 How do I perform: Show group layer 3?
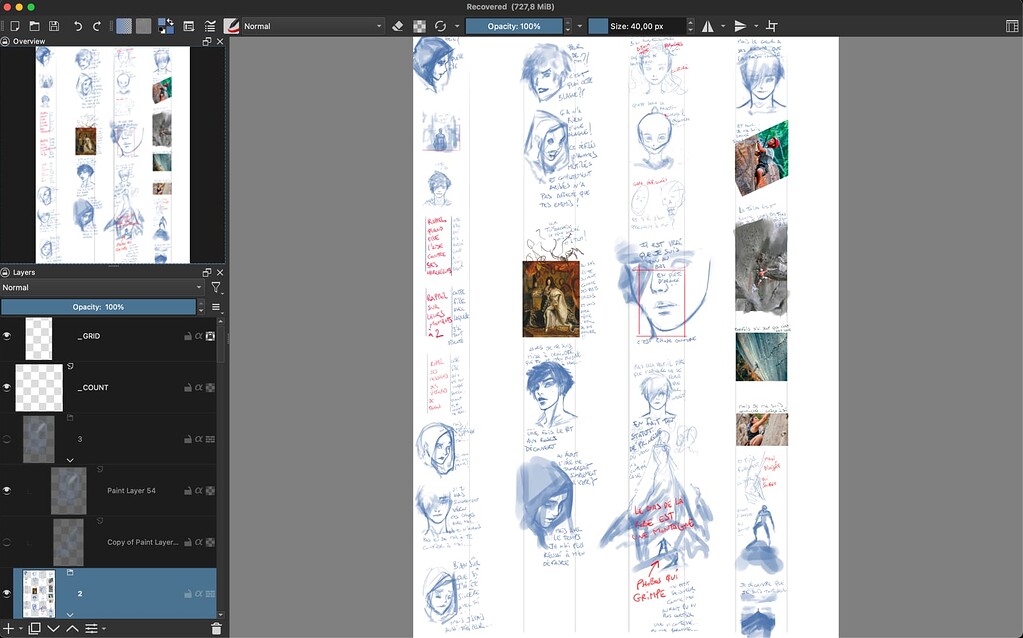tap(7, 439)
